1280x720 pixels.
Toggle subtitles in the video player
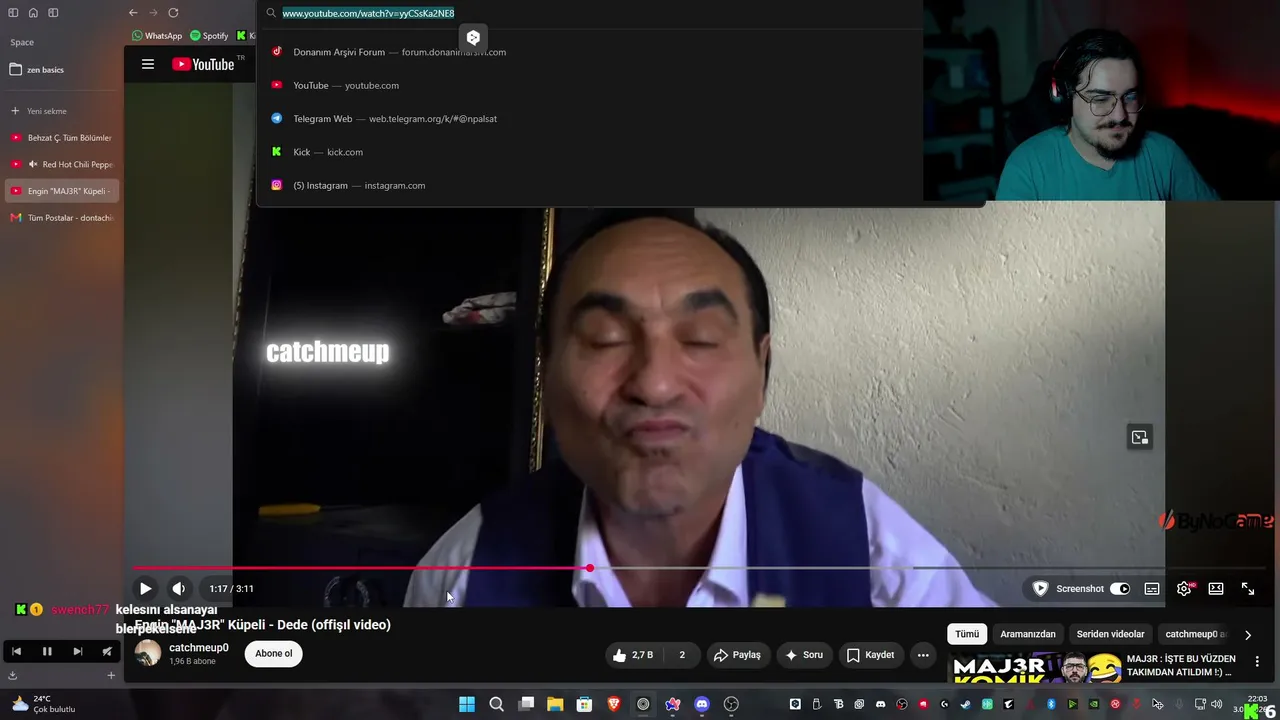1152,589
